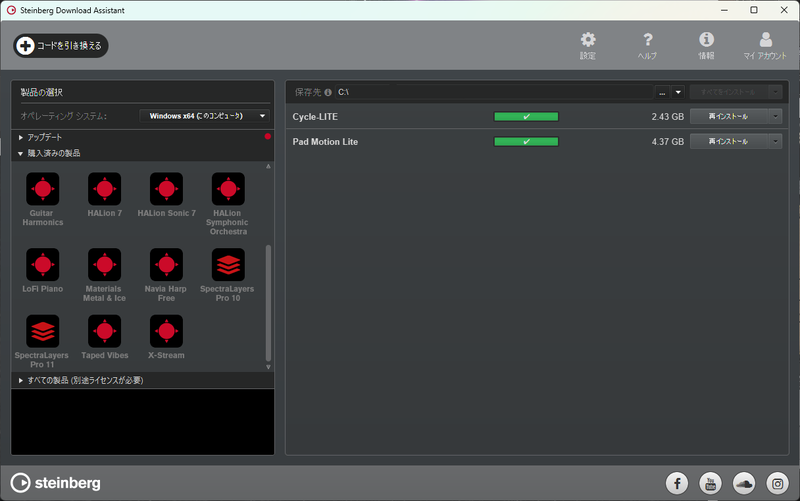Screen dimensions: 800x501
Task: Select the Guitar Harmonics product icon
Action: 43,189
